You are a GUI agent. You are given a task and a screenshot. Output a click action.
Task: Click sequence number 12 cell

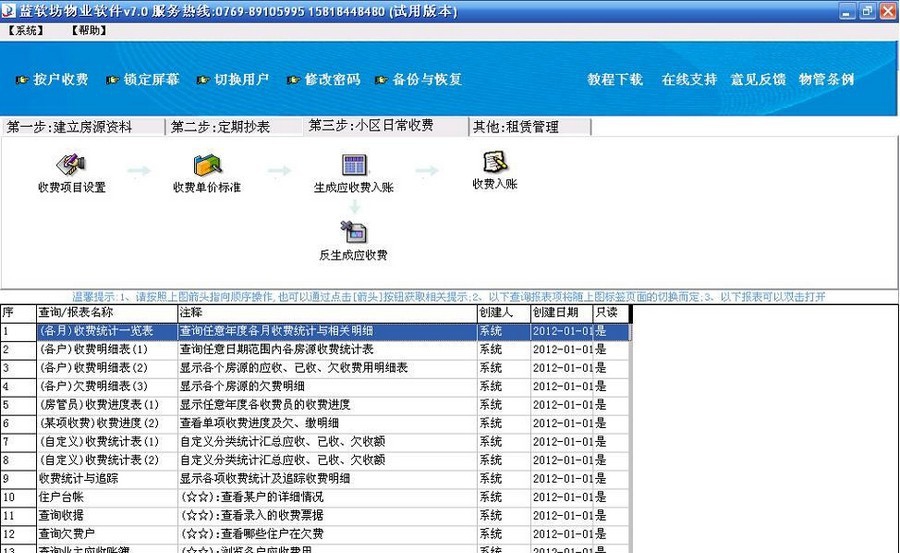tap(18, 533)
